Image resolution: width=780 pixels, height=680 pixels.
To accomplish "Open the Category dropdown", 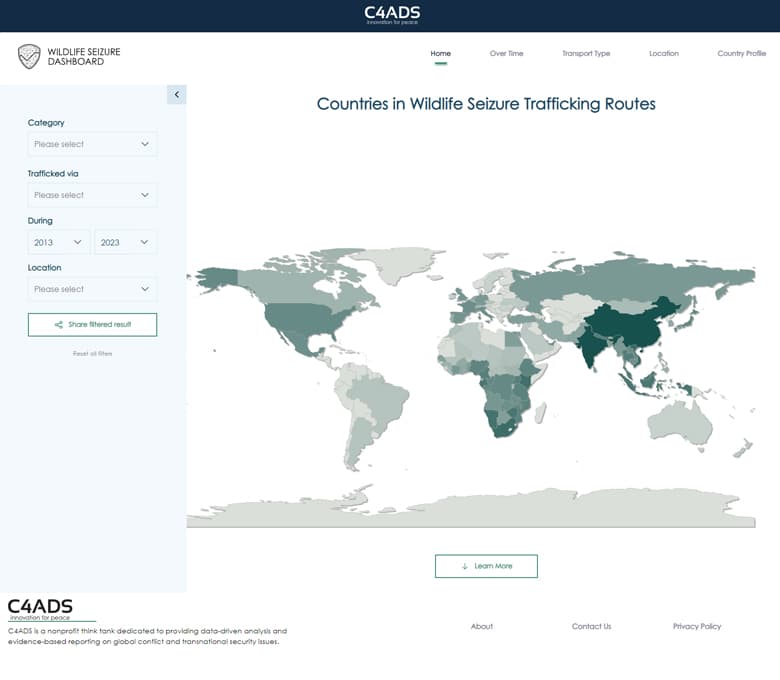I will [x=92, y=144].
